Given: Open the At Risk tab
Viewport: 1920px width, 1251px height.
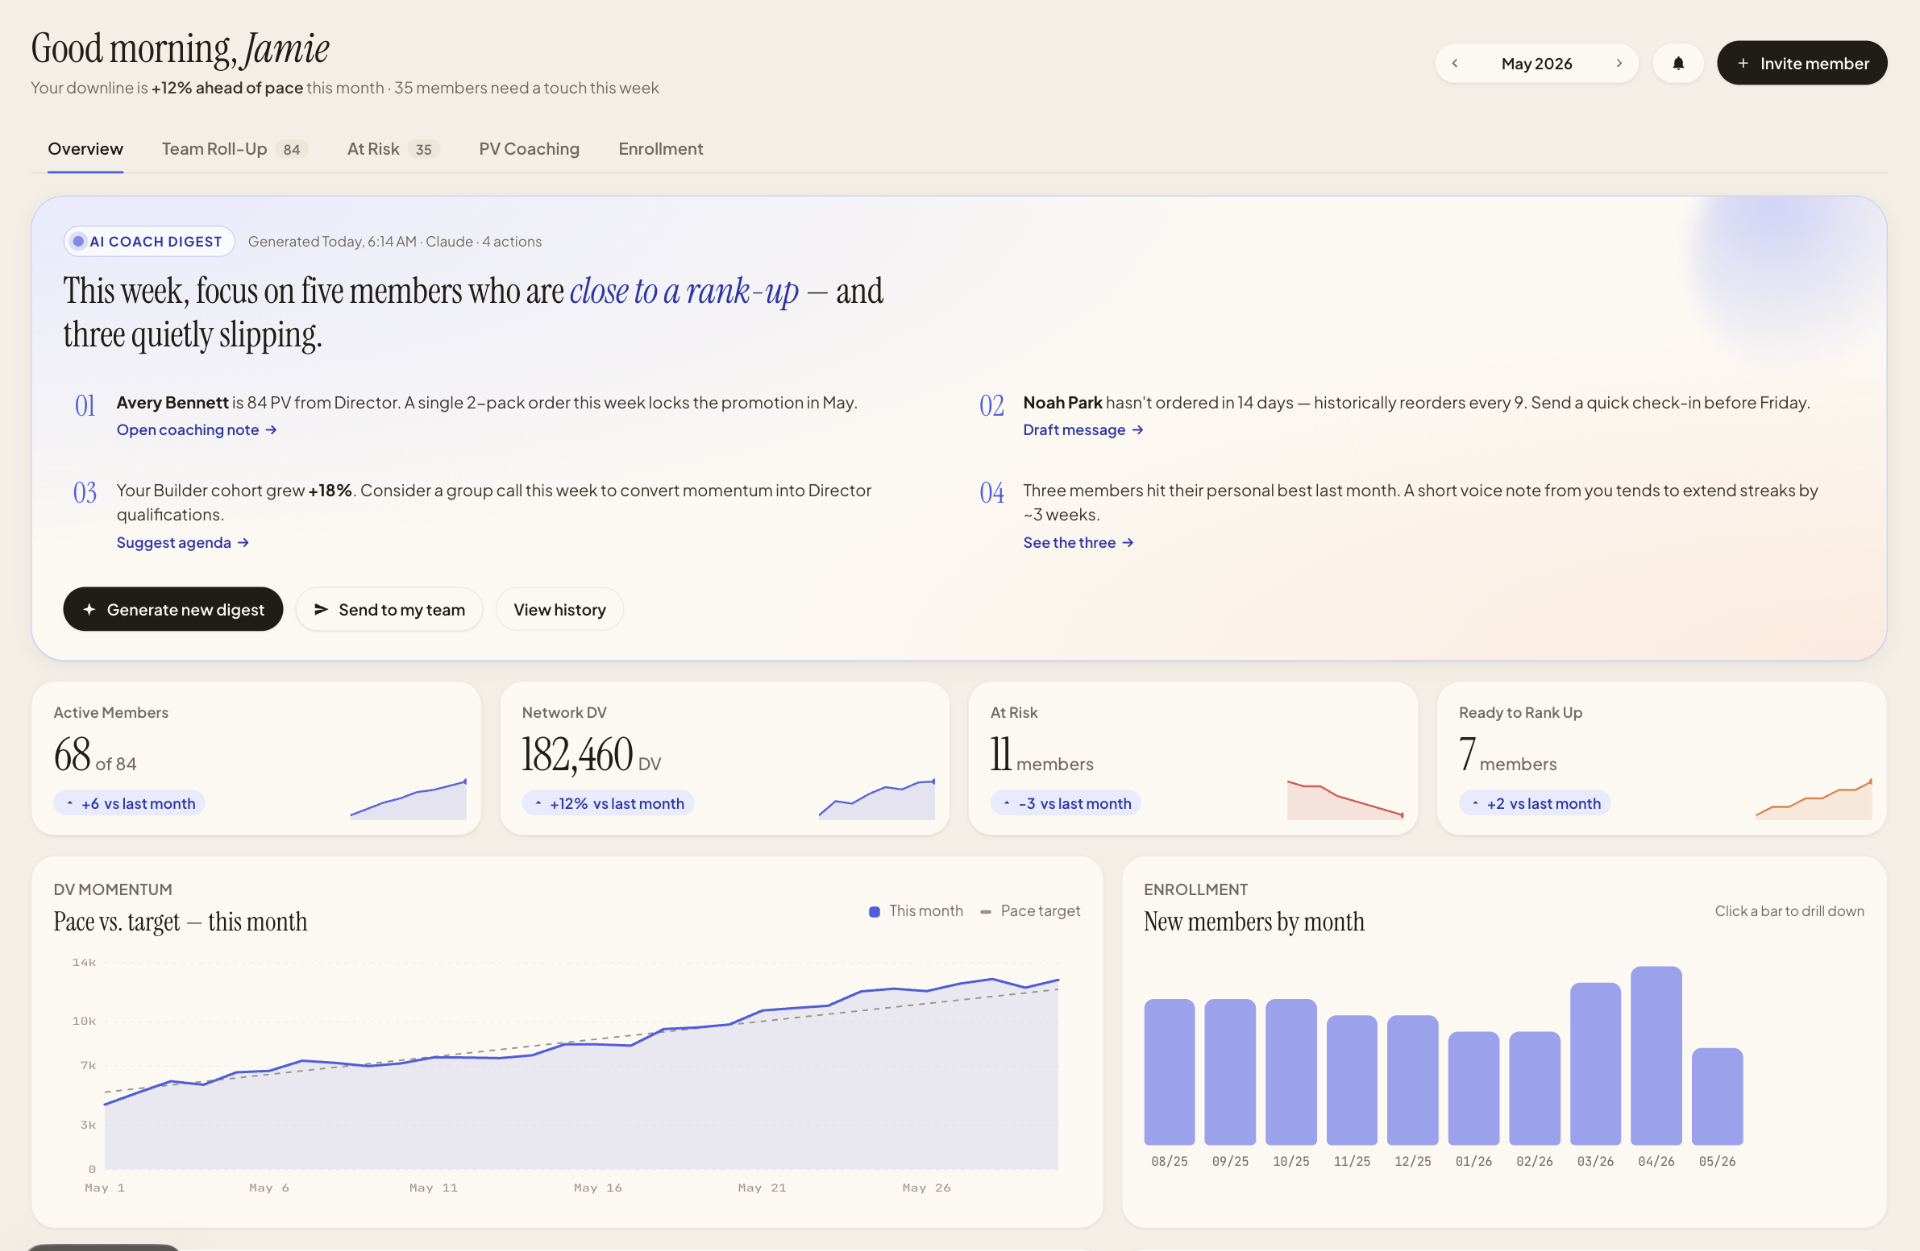Looking at the screenshot, I should pyautogui.click(x=393, y=149).
